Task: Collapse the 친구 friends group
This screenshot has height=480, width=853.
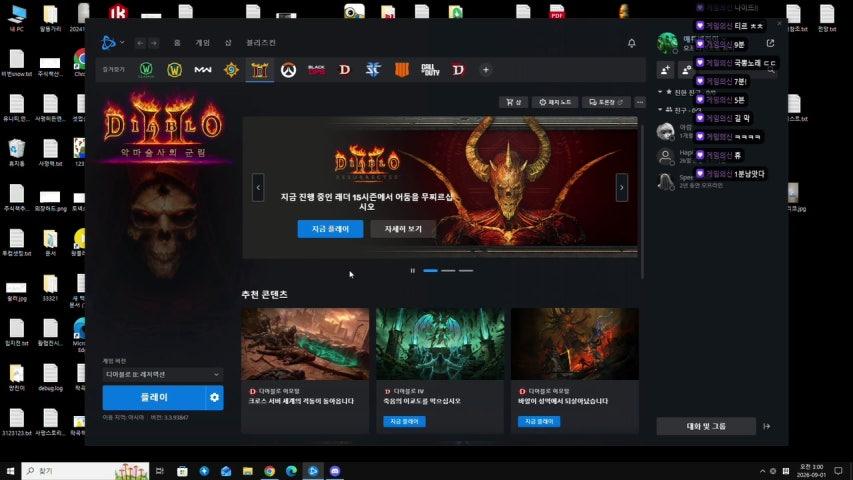Action: point(660,109)
